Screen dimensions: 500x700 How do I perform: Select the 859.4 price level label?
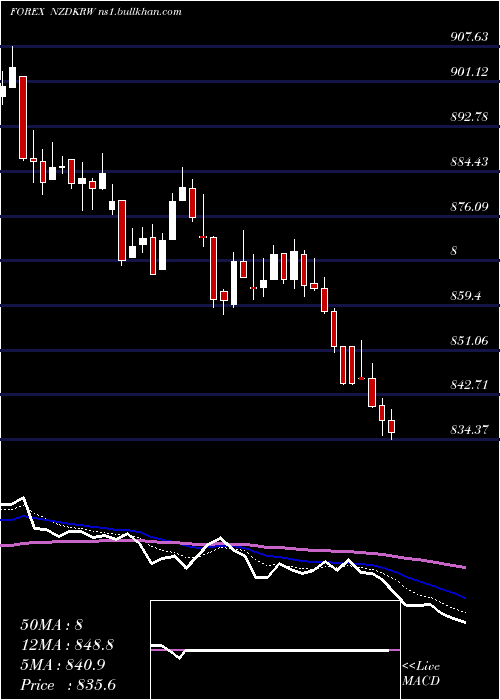(x=465, y=296)
